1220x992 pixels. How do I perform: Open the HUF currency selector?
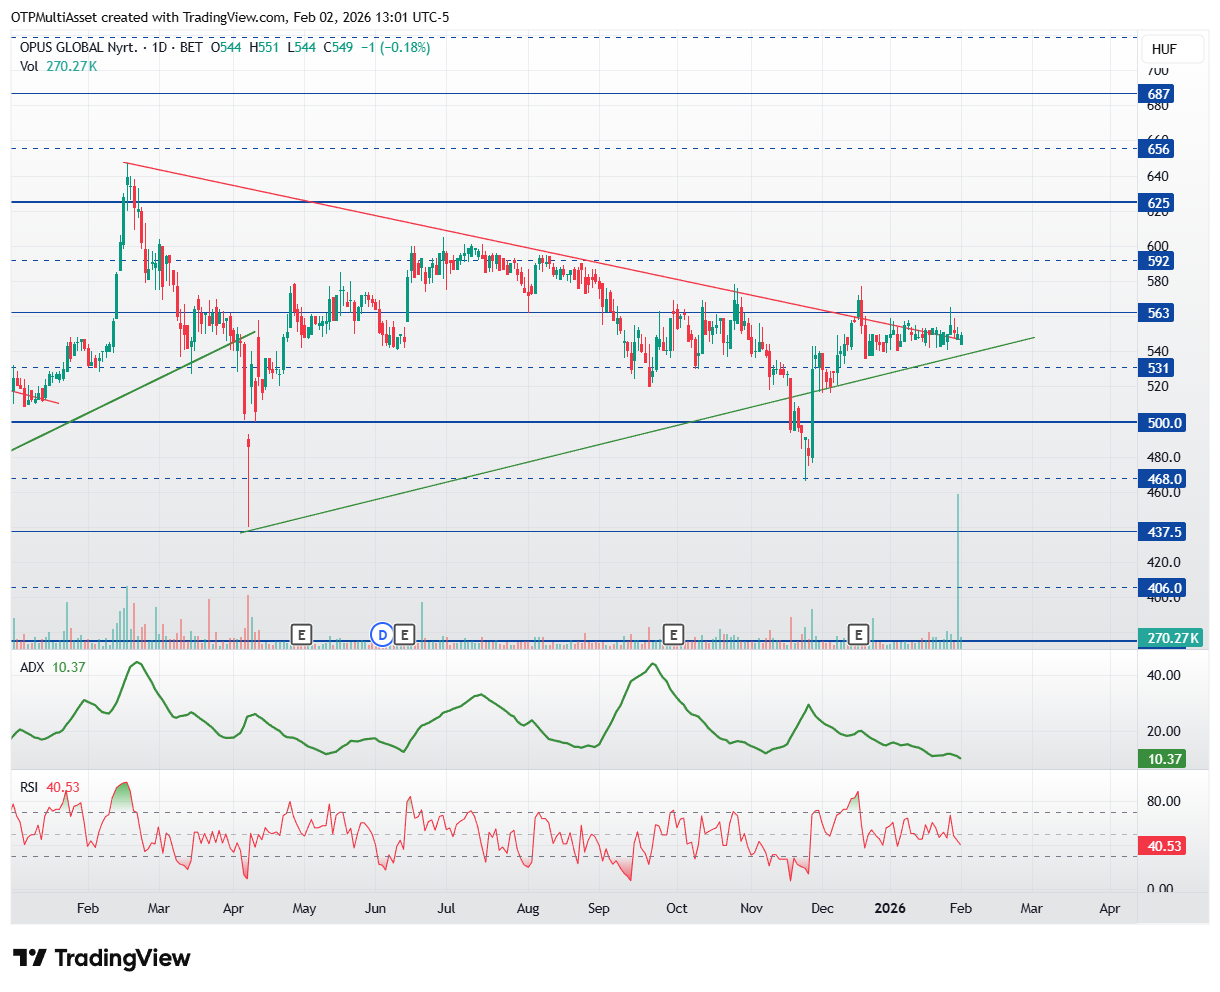[1164, 49]
